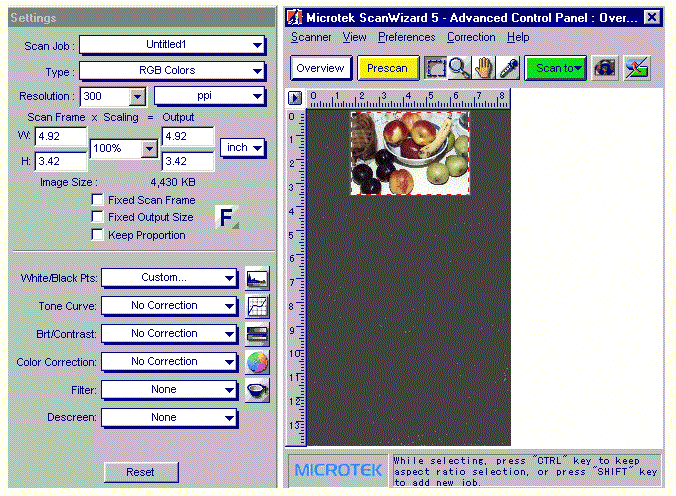Open the Correction menu
The image size is (676, 496).
[x=471, y=38]
